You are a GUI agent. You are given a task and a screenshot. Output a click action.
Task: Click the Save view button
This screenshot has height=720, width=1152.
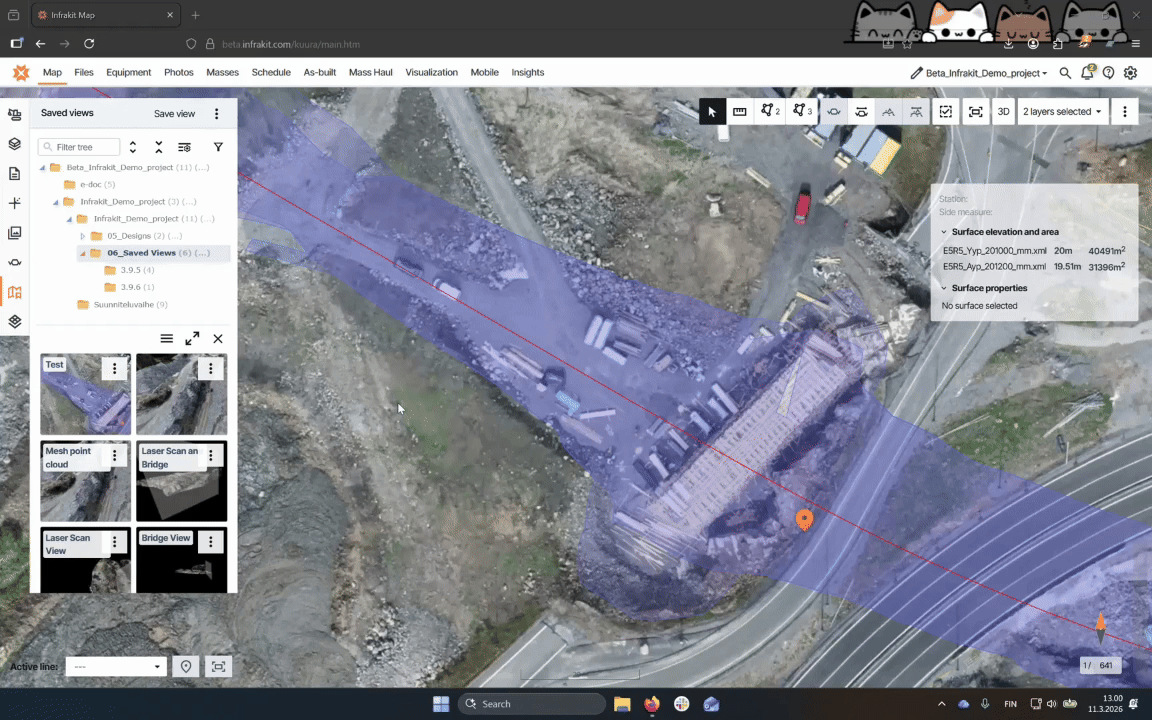(174, 114)
